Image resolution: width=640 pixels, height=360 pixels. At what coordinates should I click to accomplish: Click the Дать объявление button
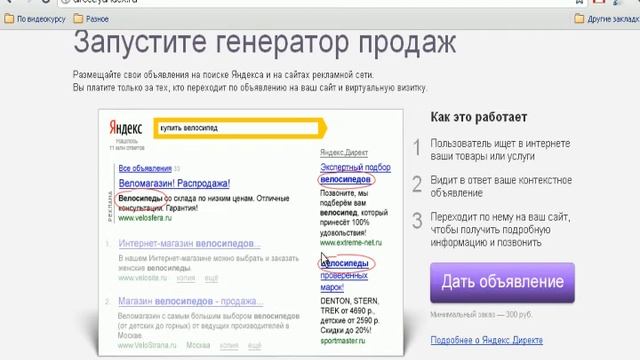click(502, 282)
